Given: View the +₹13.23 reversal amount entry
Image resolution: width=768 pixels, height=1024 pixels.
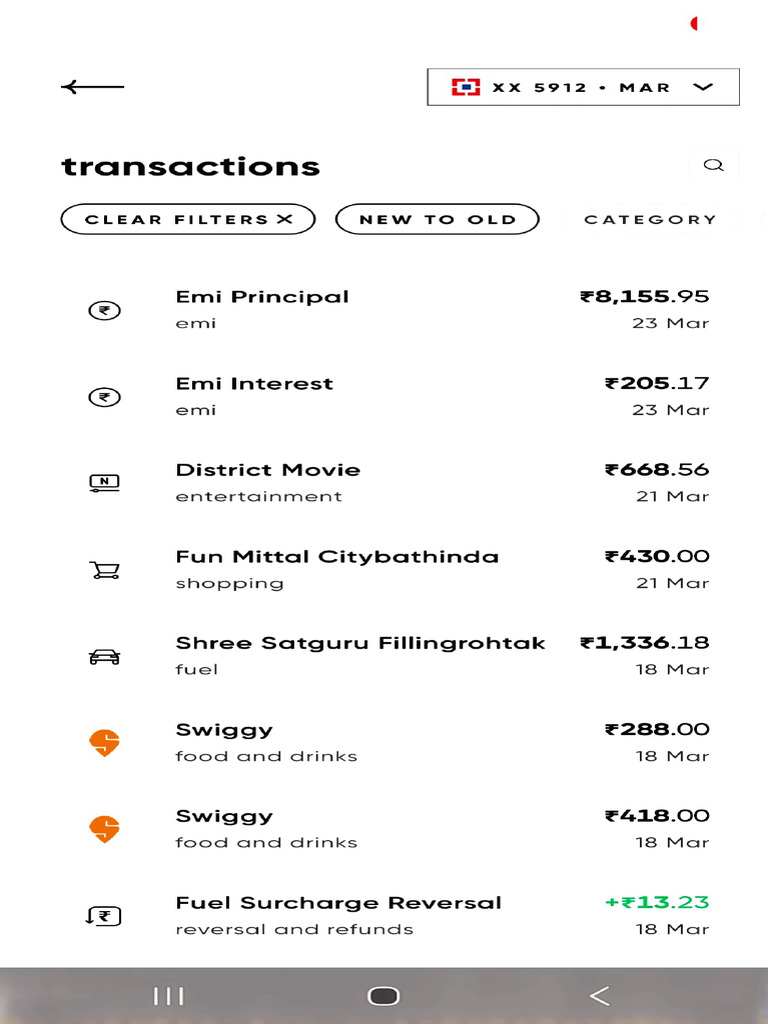Looking at the screenshot, I should [x=656, y=903].
